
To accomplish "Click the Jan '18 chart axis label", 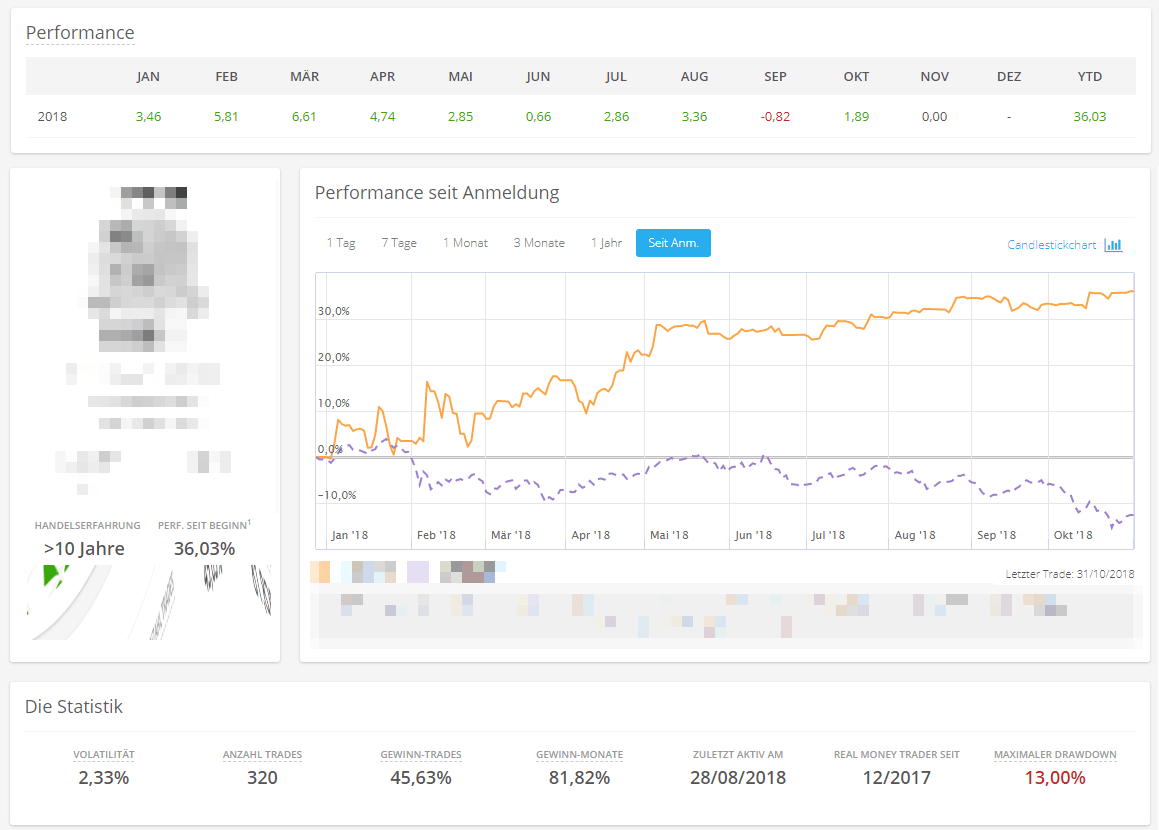I will 350,535.
